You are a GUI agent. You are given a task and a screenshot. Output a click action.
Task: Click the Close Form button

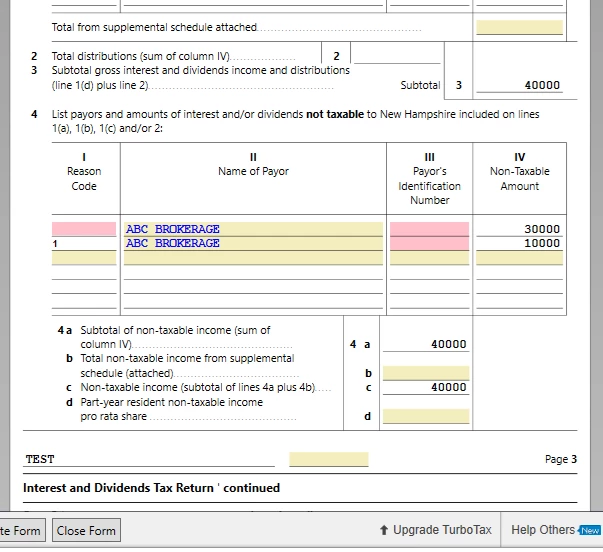point(86,530)
